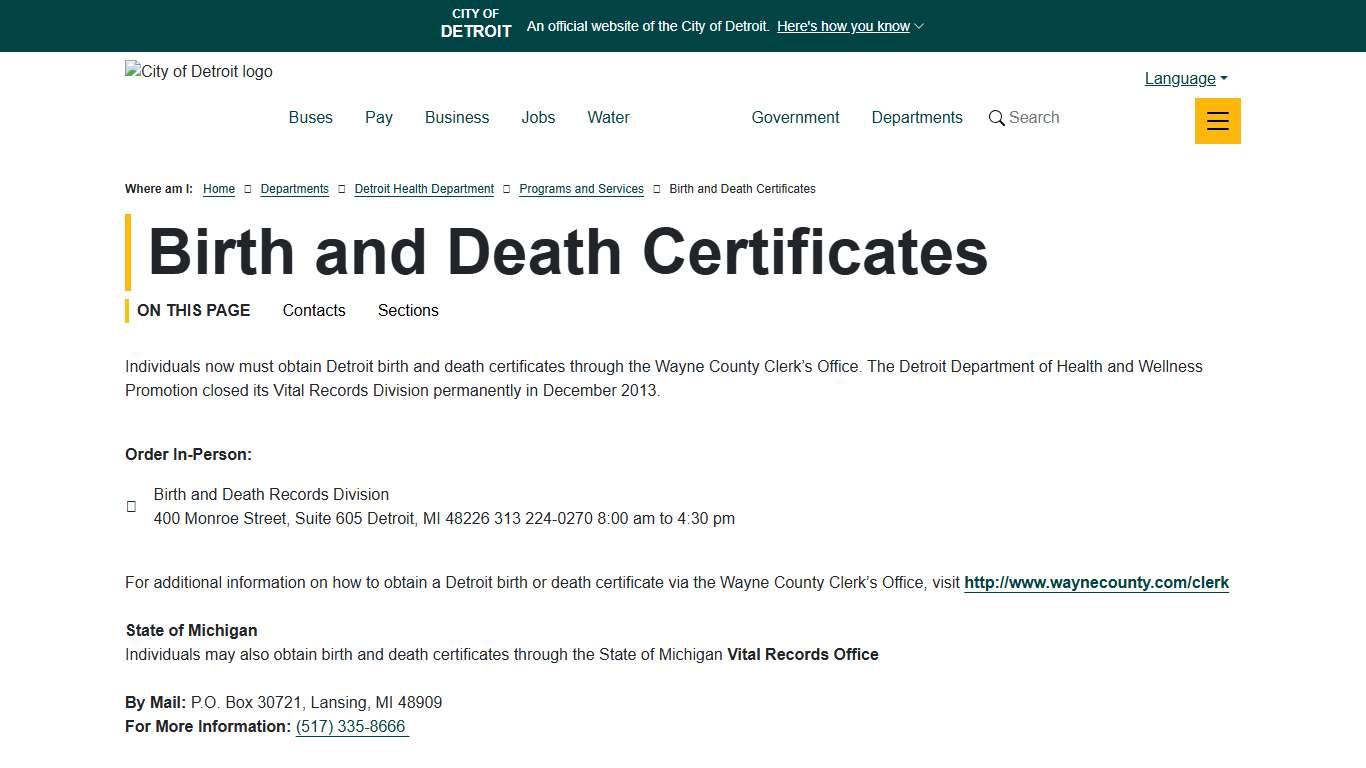
Task: Click Pay in the top navigation
Action: click(x=378, y=117)
